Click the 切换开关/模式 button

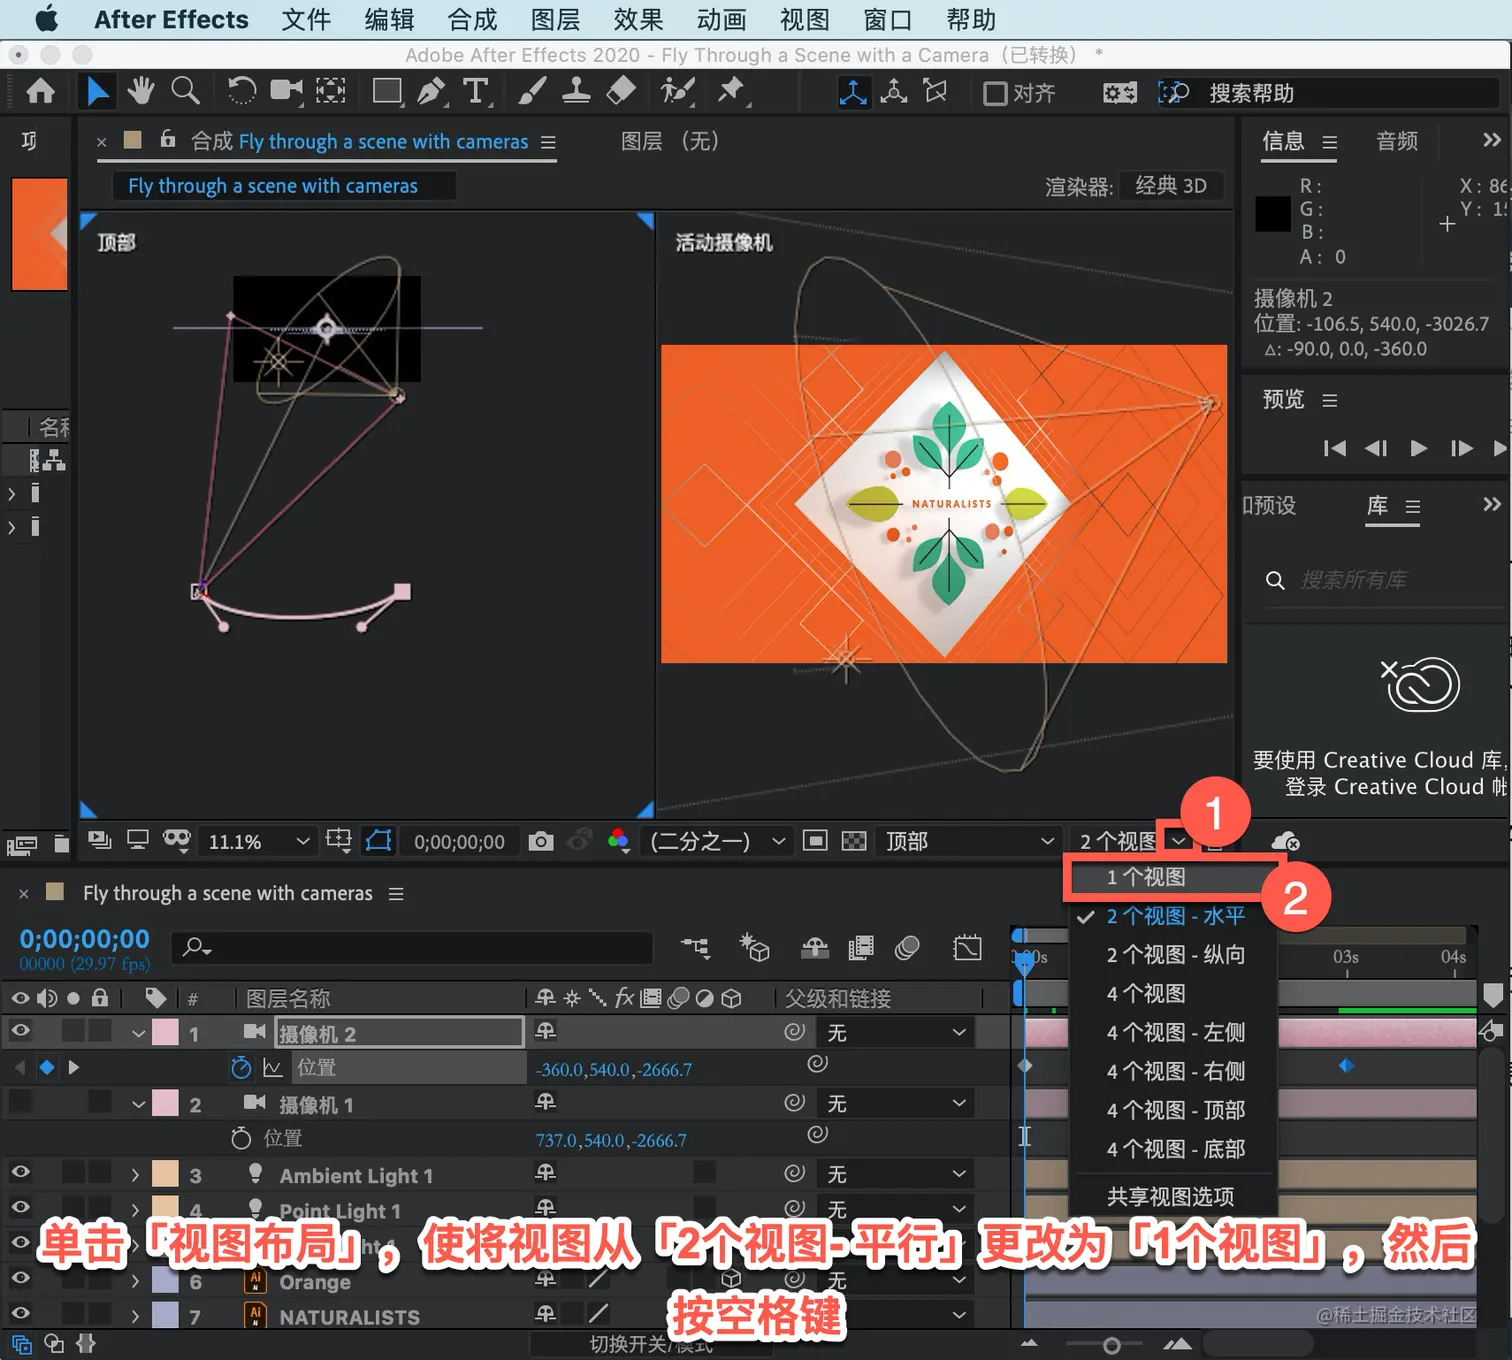[651, 1345]
